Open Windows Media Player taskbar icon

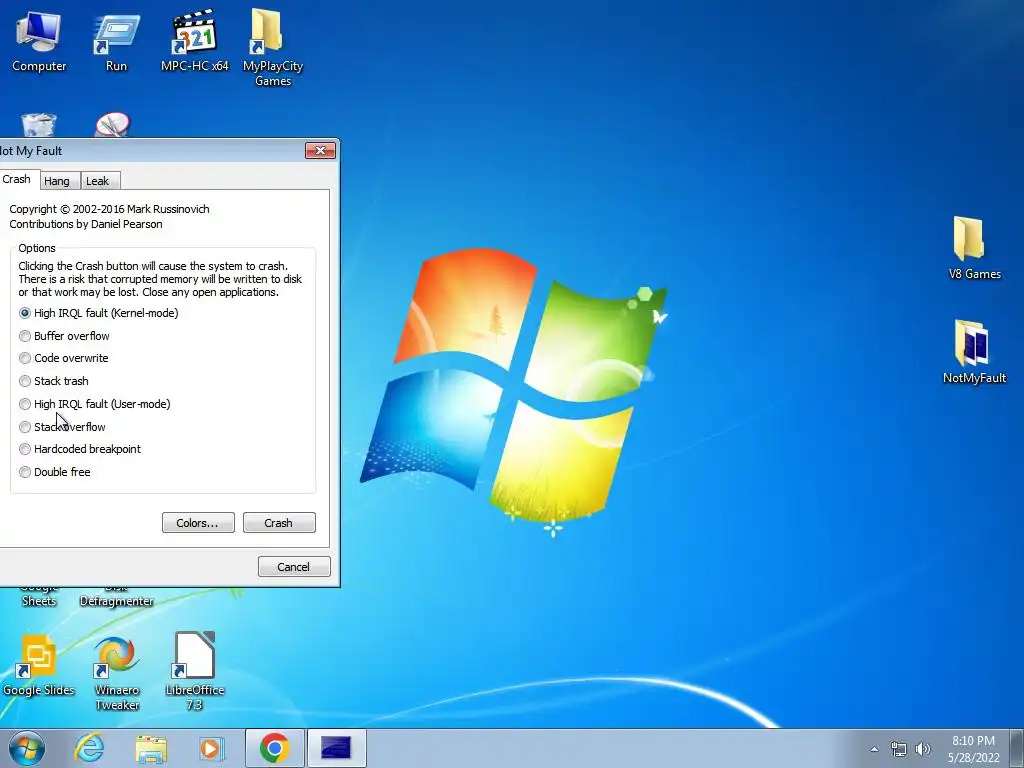click(210, 748)
